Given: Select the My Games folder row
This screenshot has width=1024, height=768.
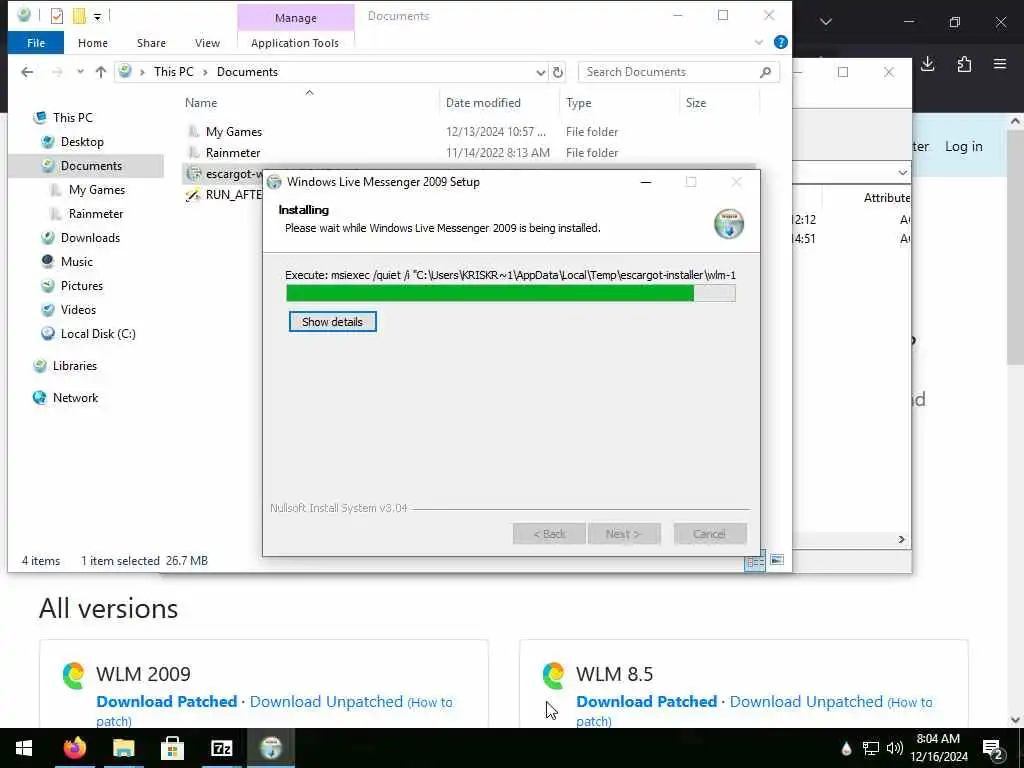Looking at the screenshot, I should (469, 132).
